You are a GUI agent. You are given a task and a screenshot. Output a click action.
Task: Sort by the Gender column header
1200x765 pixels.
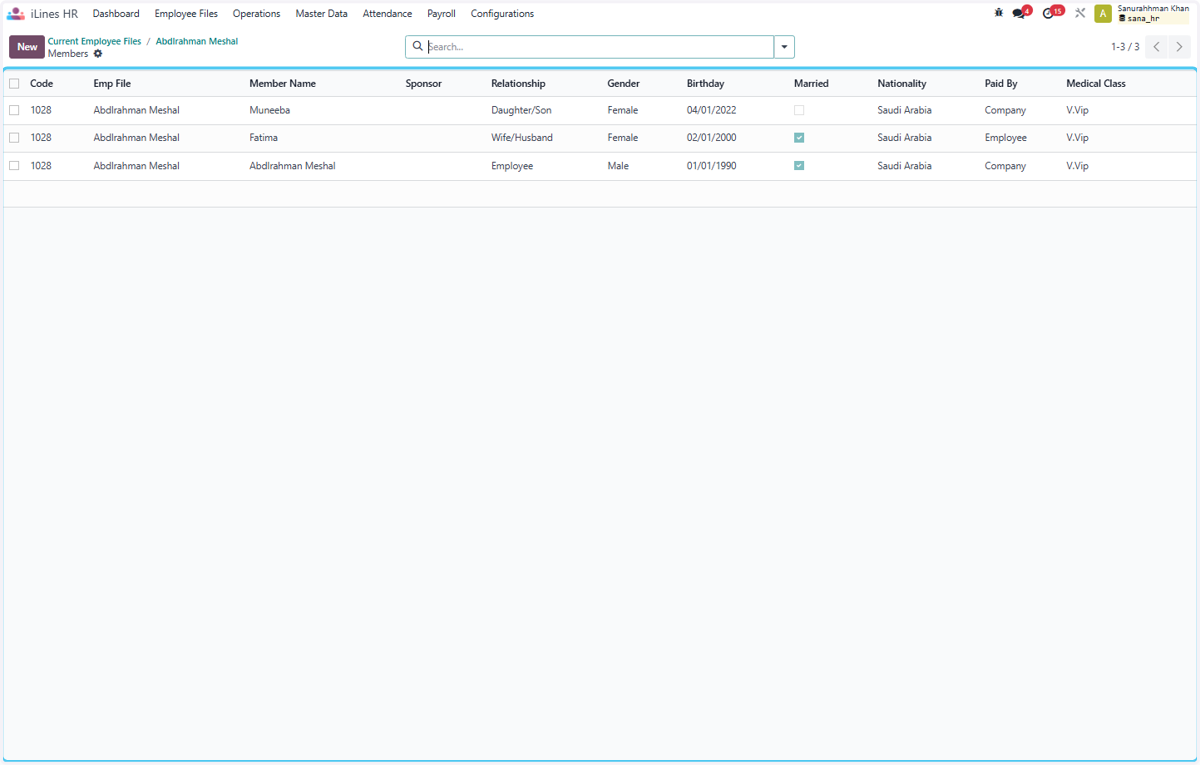(623, 84)
